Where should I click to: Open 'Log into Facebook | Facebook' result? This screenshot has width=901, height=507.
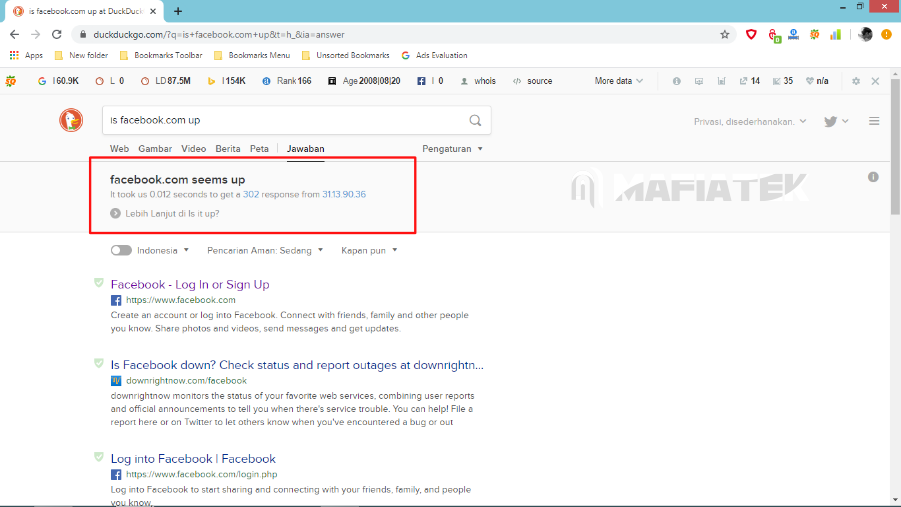coord(193,459)
